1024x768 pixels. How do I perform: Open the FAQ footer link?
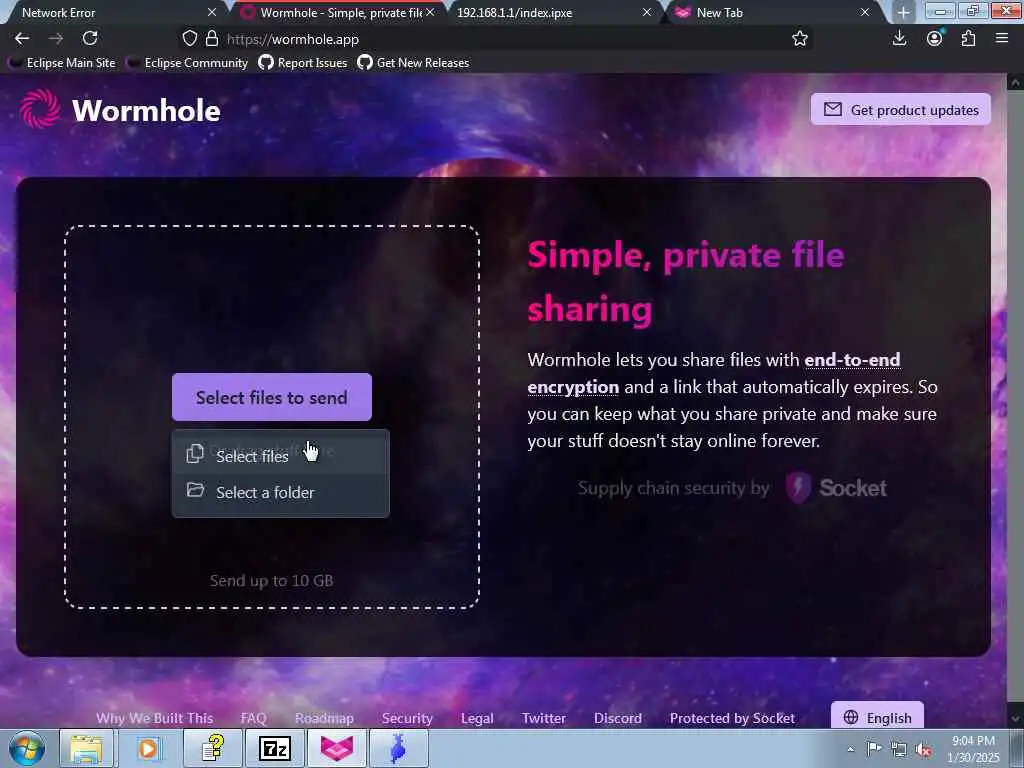(x=253, y=718)
